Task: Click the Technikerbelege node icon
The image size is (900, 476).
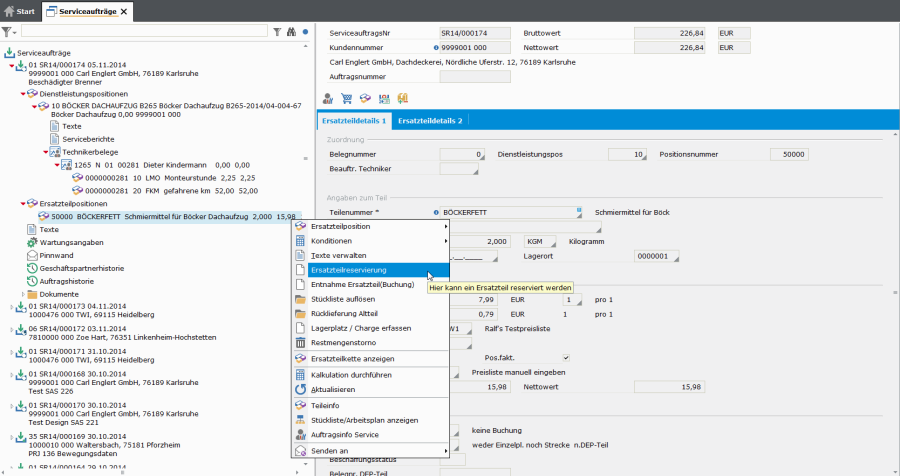Action: [x=55, y=152]
